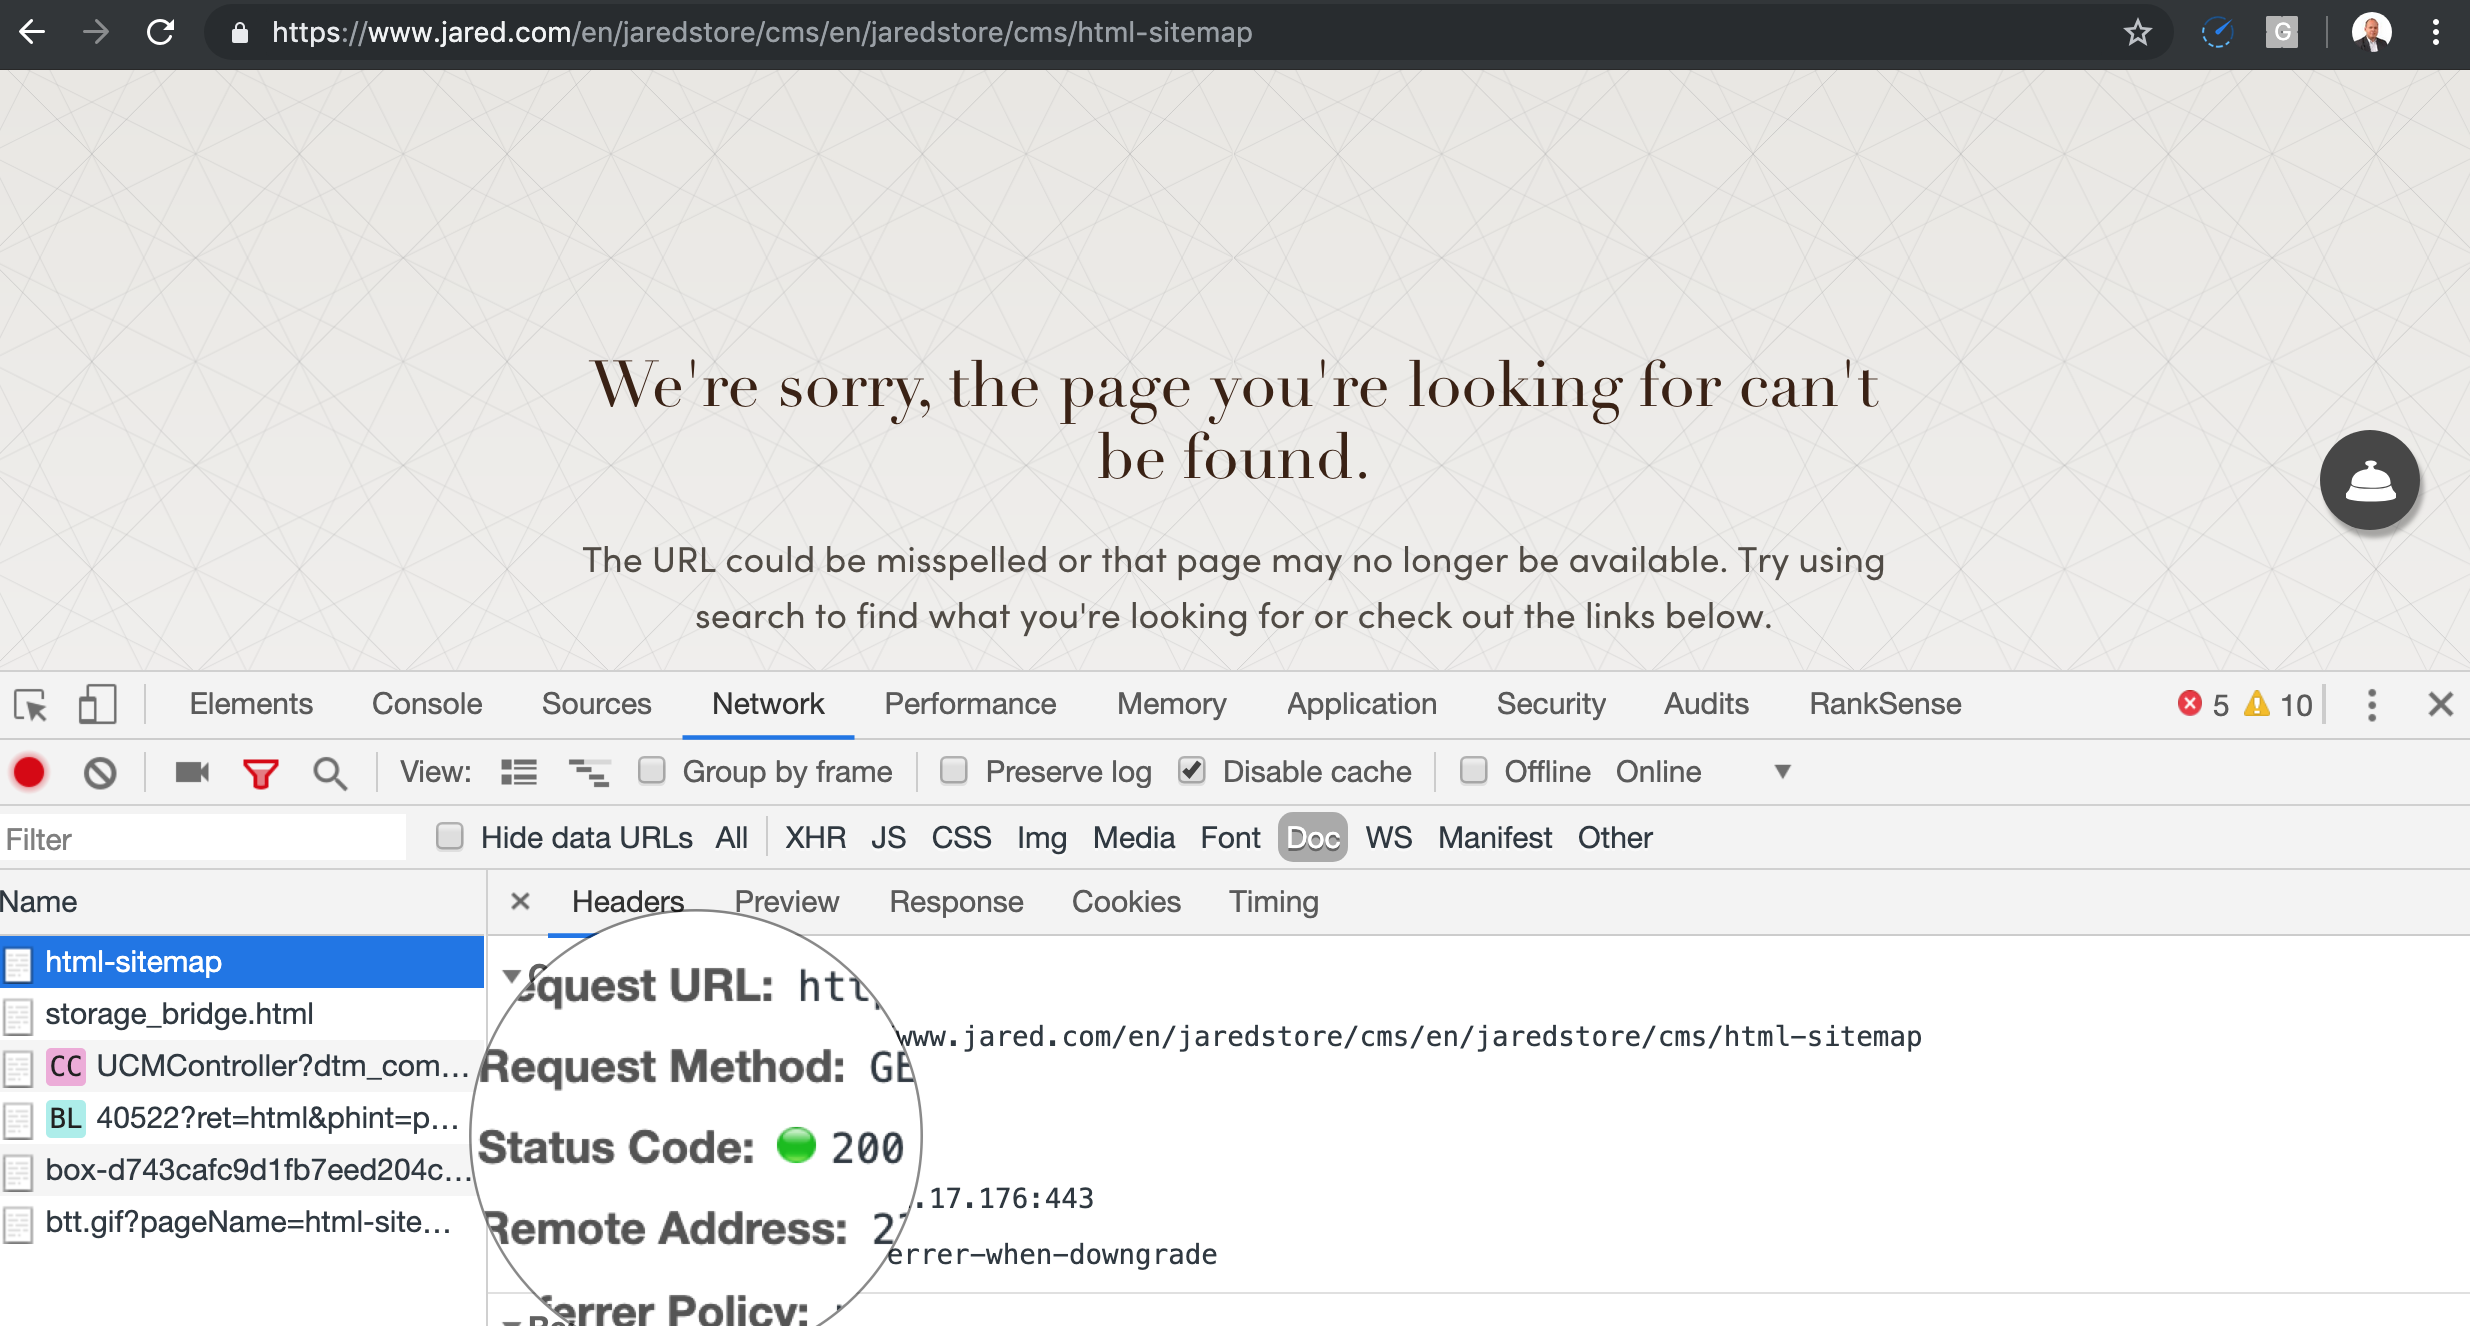Select the XHR request type filter
2470x1326 pixels.
[815, 838]
